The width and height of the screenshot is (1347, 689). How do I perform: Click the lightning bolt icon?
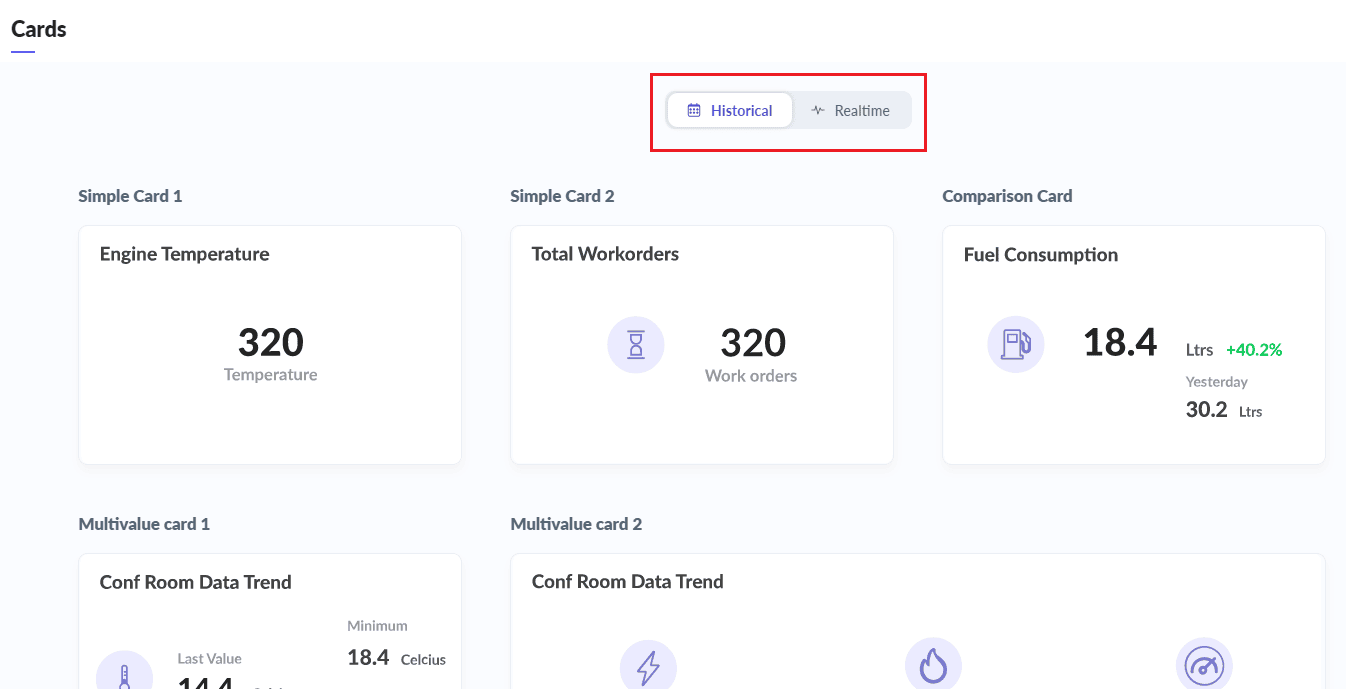point(648,666)
